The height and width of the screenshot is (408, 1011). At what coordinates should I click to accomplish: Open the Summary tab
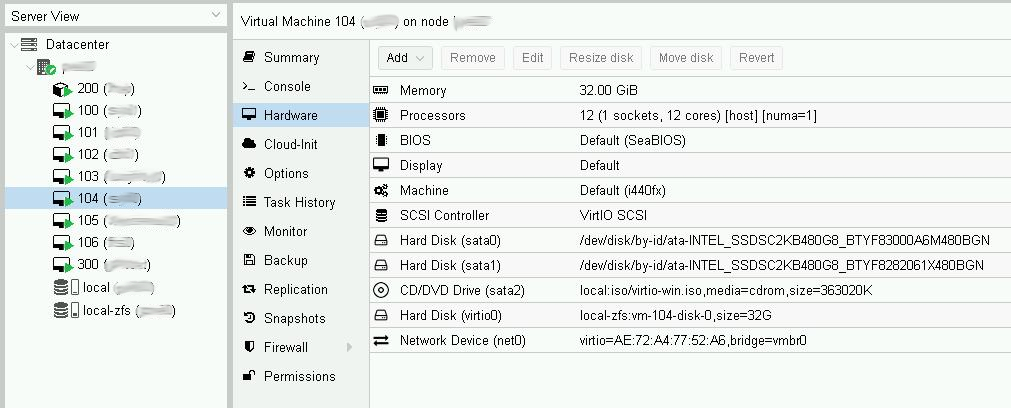291,58
